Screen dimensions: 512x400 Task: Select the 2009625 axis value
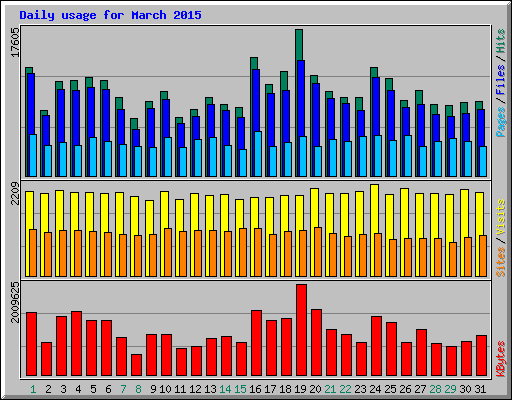(15, 302)
